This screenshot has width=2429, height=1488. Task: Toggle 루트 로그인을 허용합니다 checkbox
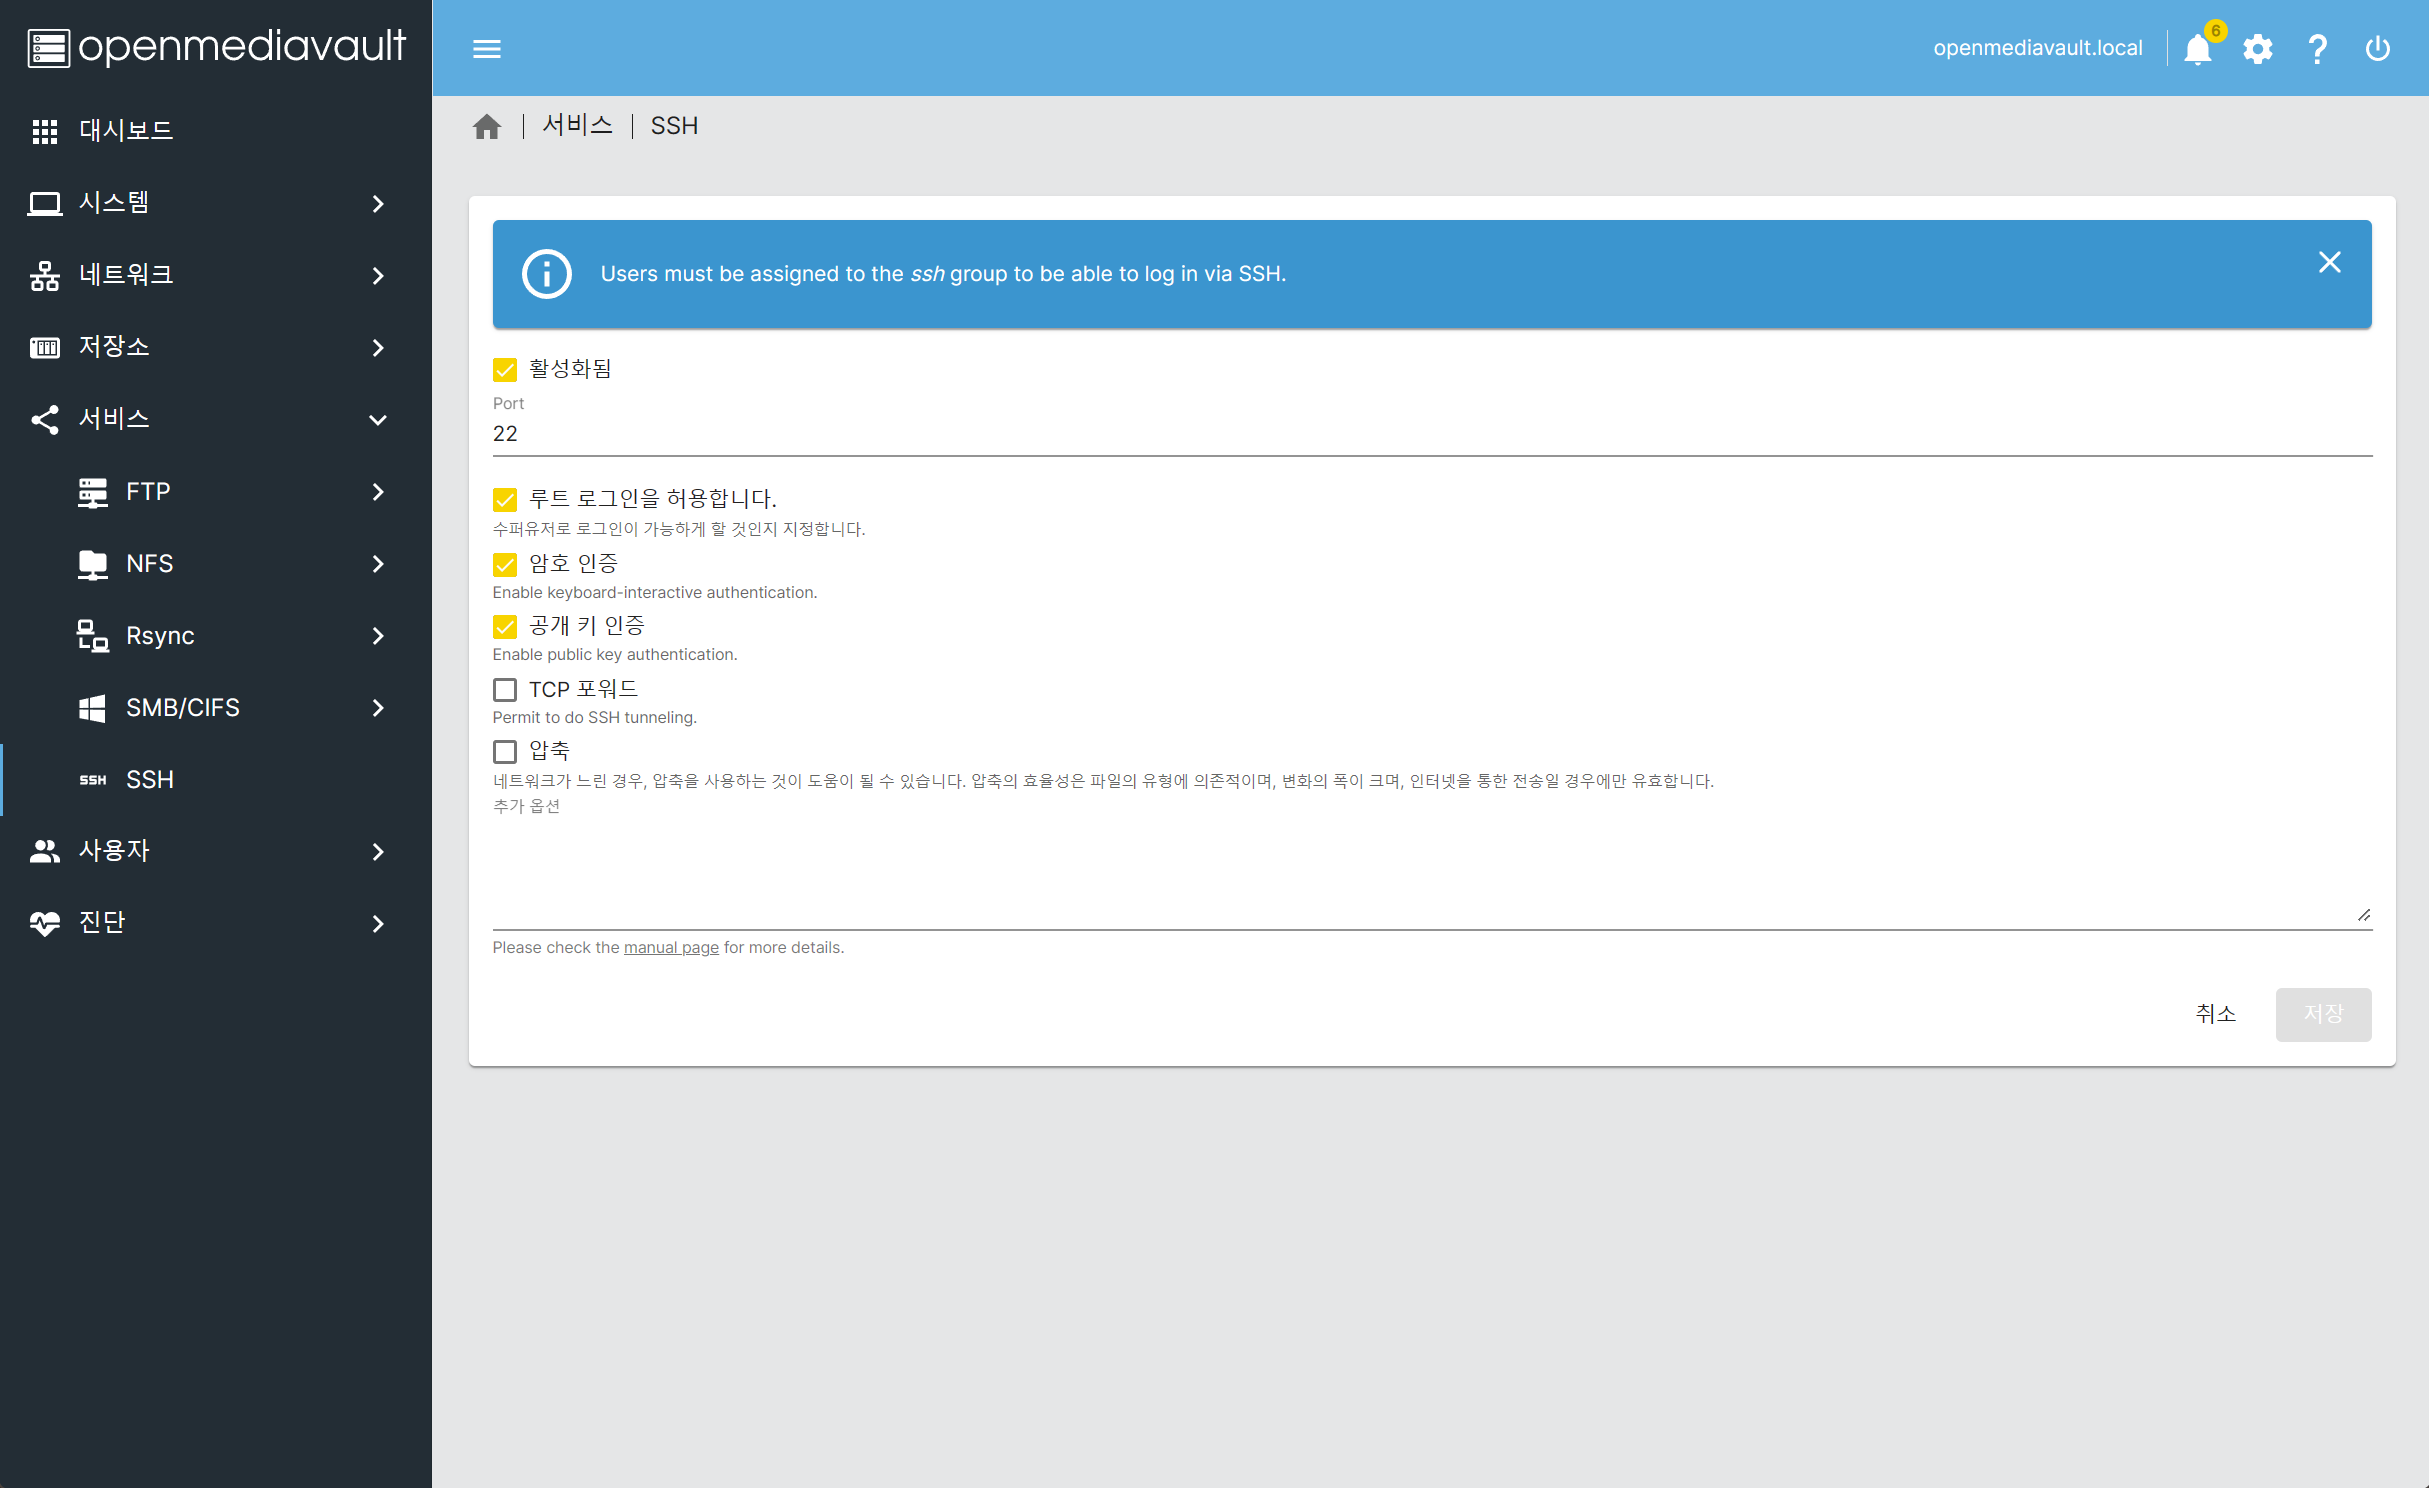coord(505,499)
